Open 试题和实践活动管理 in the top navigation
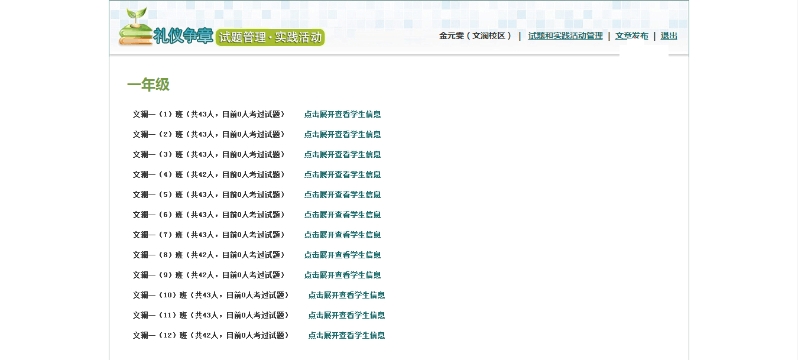The height and width of the screenshot is (360, 798). pyautogui.click(x=565, y=36)
